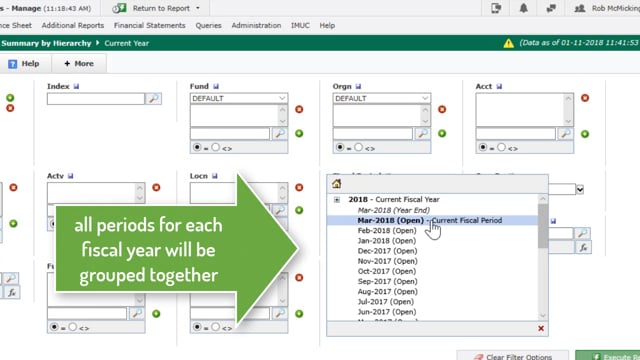Close the period picker with red X

point(541,329)
